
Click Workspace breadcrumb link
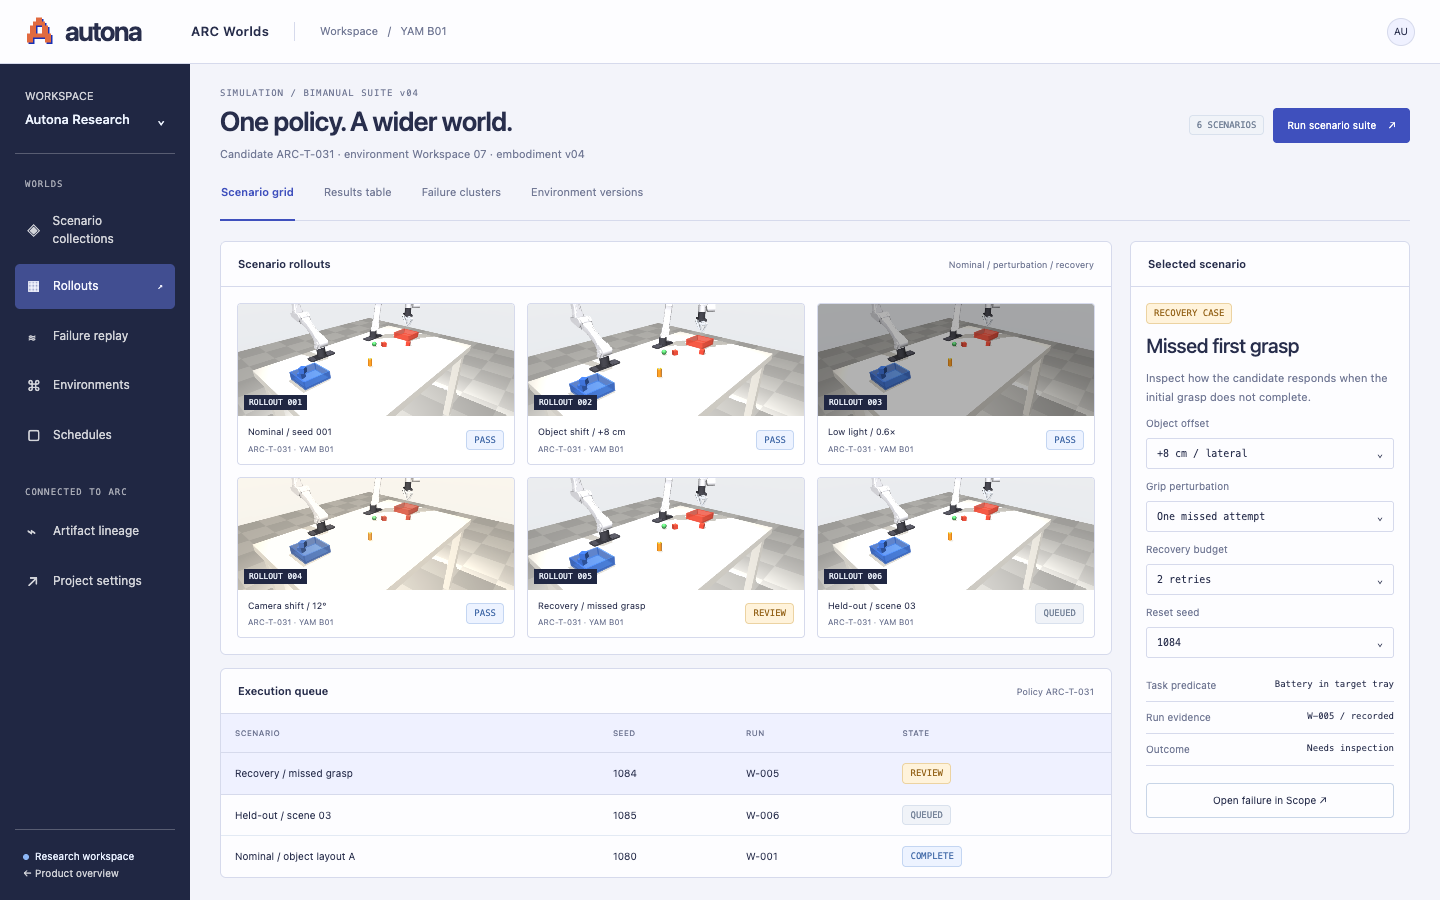tap(349, 31)
